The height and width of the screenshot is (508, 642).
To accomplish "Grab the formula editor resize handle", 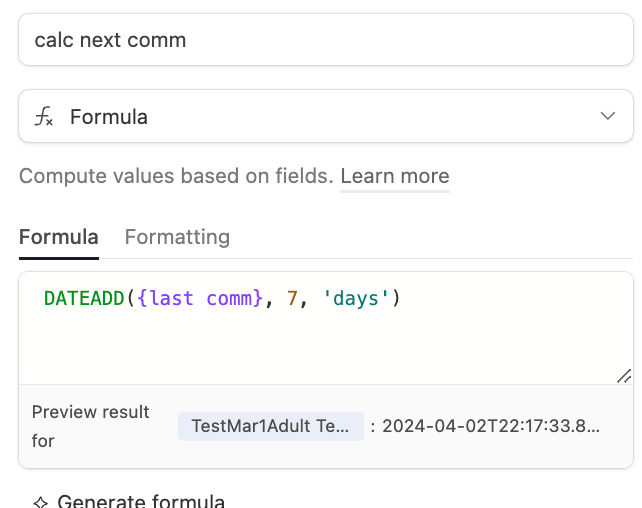I will (624, 376).
